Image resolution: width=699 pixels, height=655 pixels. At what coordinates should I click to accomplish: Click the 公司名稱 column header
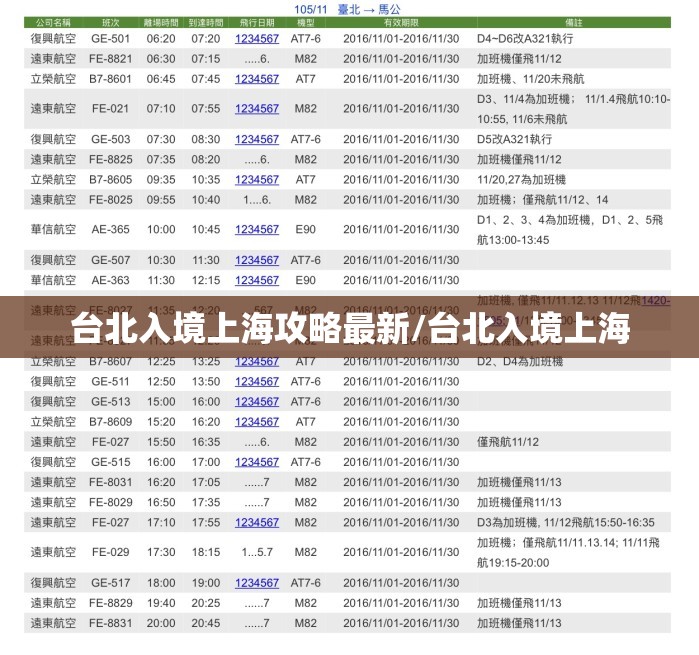point(53,23)
